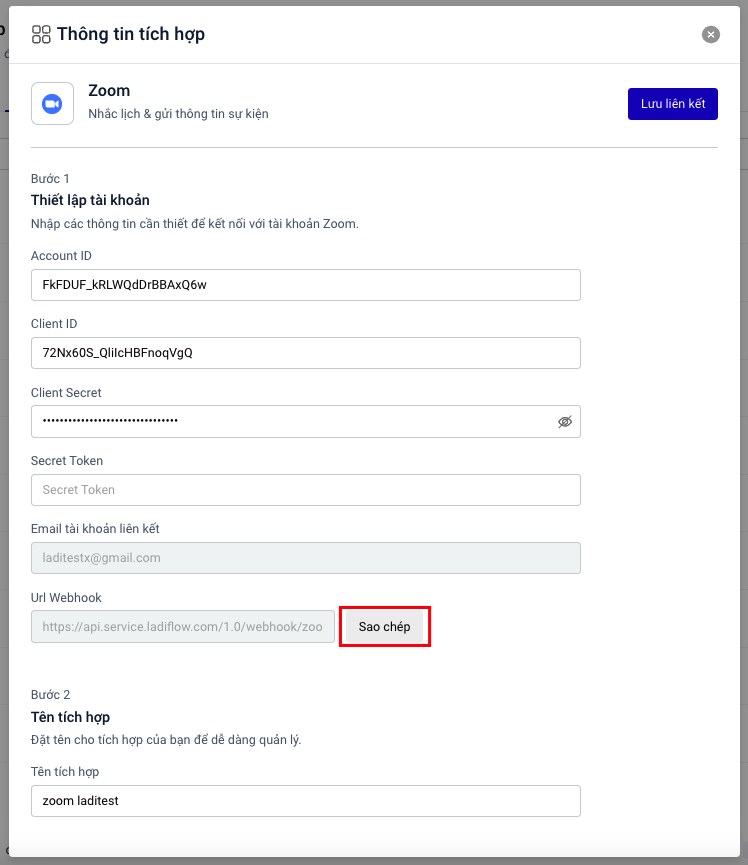Click the Nhắc lịch & gửi thông tin description
The image size is (748, 865).
[x=178, y=114]
